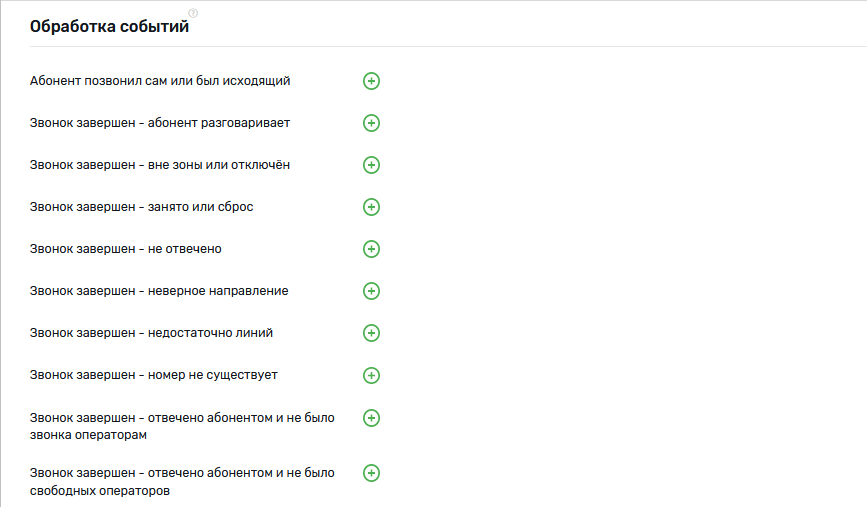Click label text 'Звонок завершен - недостаточно линий'
Image resolution: width=867 pixels, height=507 pixels.
(151, 333)
